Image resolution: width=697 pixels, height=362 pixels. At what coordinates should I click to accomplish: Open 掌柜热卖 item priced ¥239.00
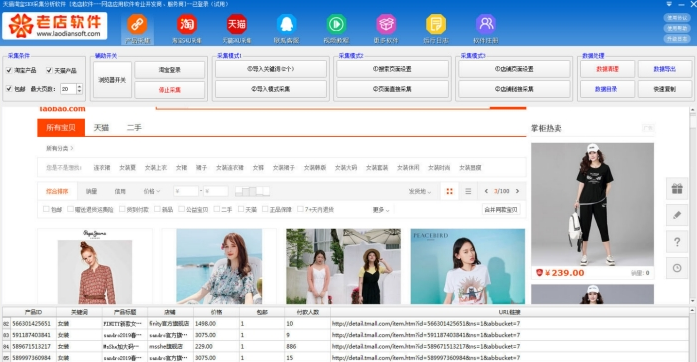[x=593, y=211]
